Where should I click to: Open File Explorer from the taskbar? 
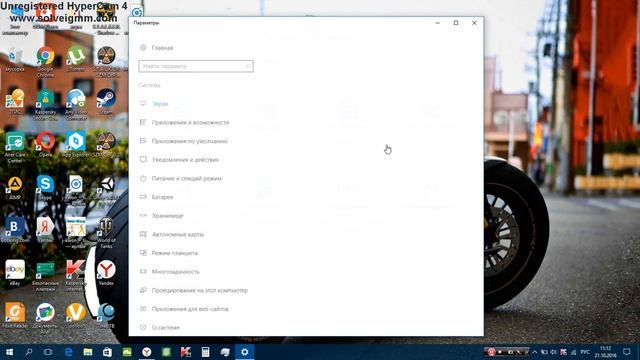(x=88, y=352)
